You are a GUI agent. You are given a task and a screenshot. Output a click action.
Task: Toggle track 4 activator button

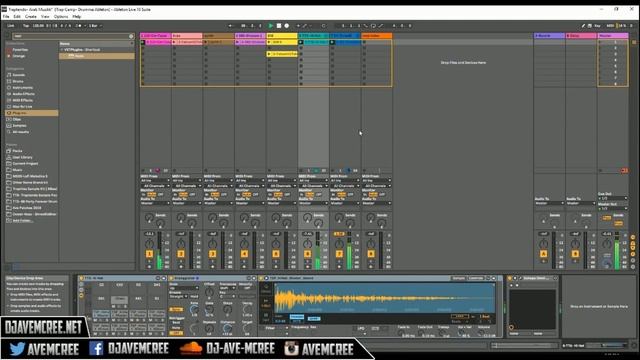244,254
